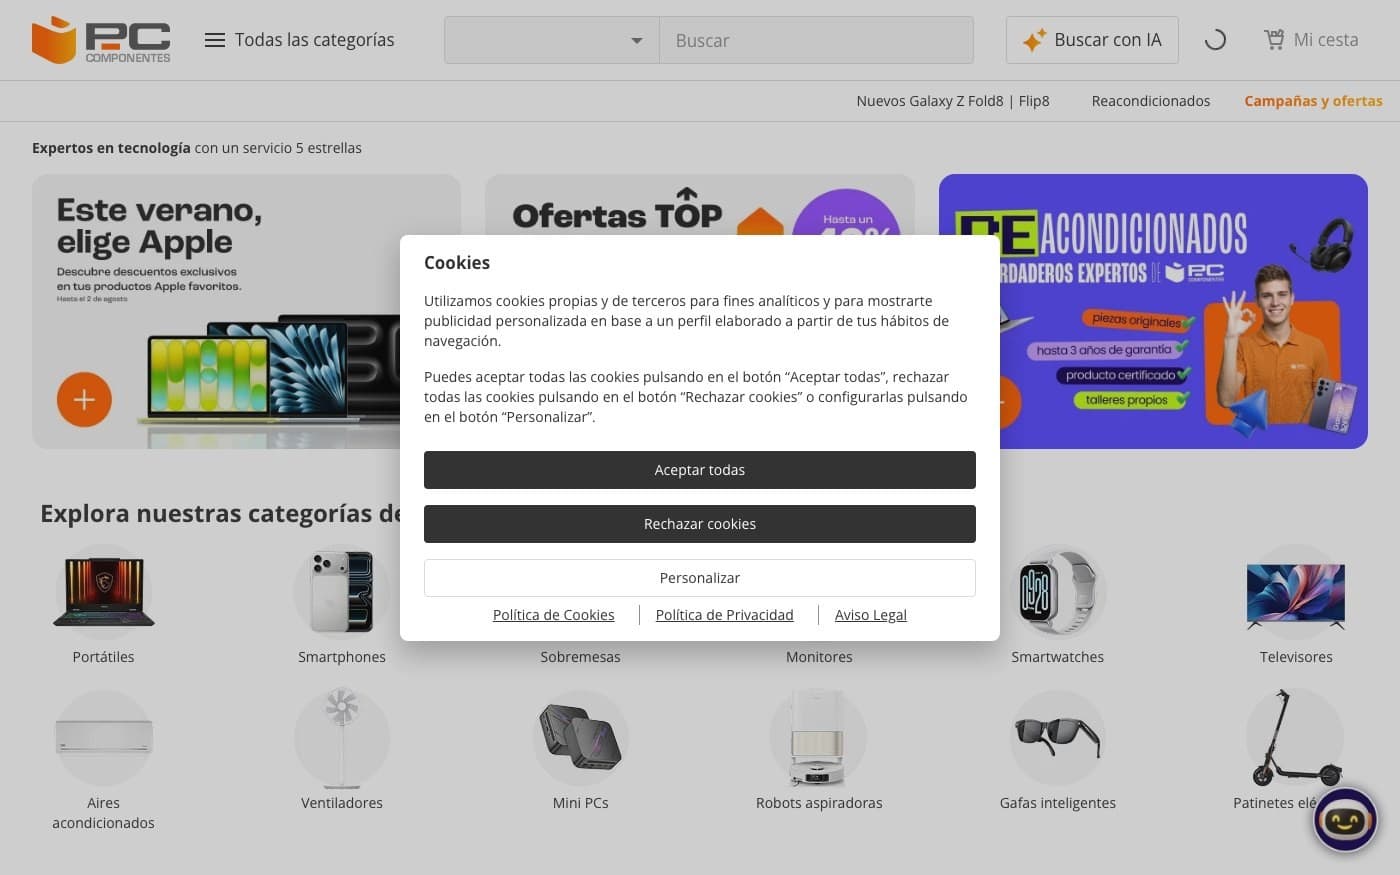1400x875 pixels.
Task: Expand the search category dropdown
Action: (x=552, y=40)
